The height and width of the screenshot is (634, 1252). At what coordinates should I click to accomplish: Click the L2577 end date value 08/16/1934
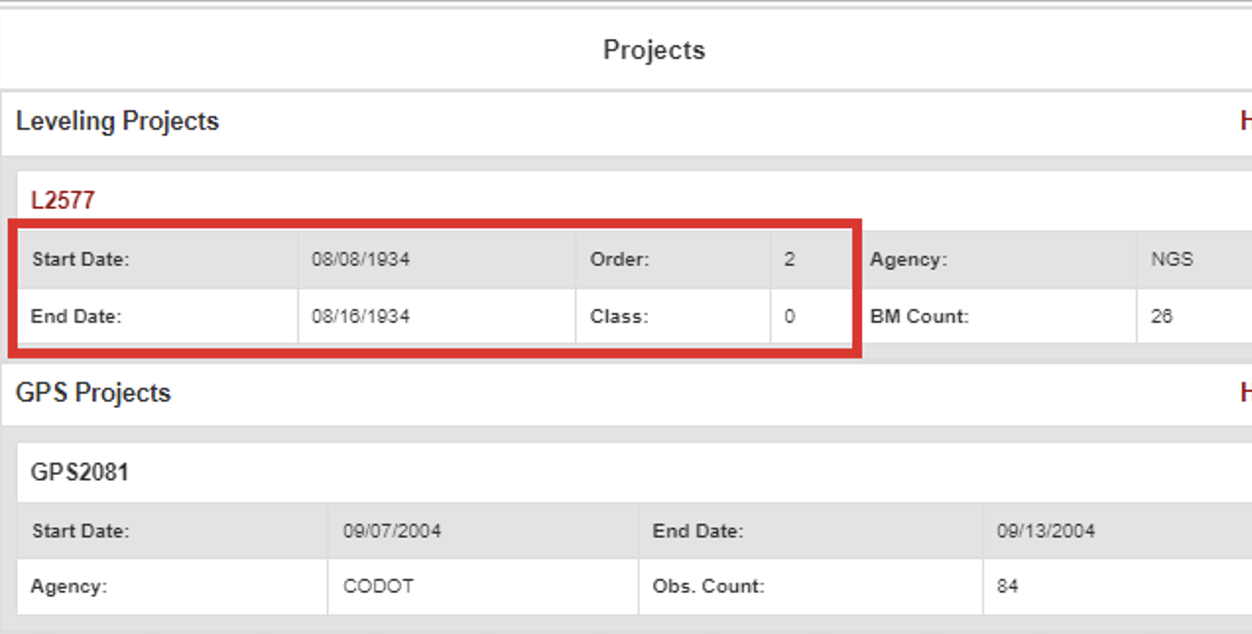click(360, 316)
